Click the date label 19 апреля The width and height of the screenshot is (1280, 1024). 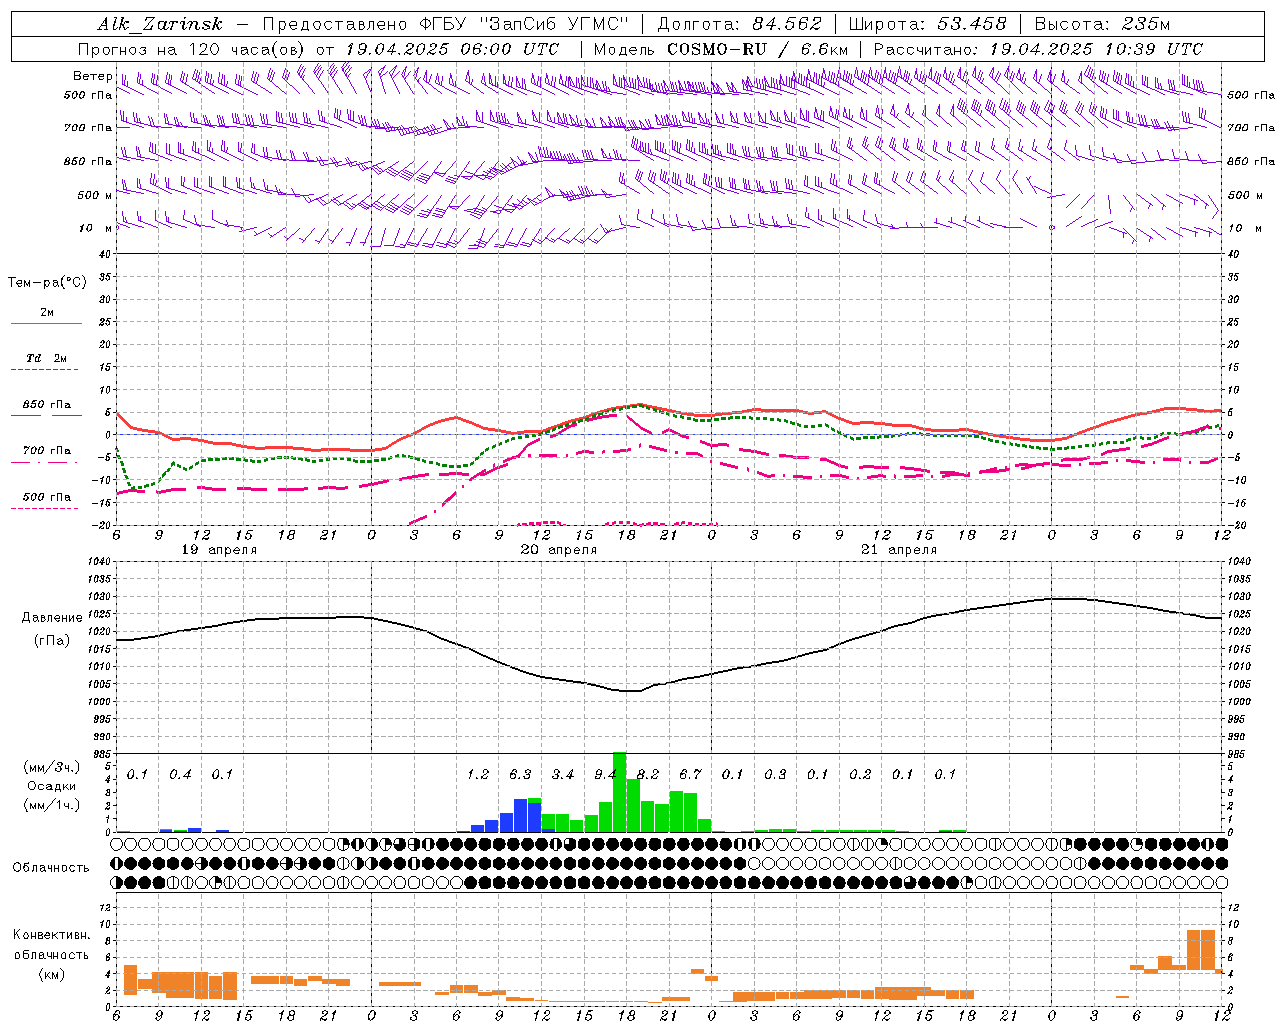[219, 550]
